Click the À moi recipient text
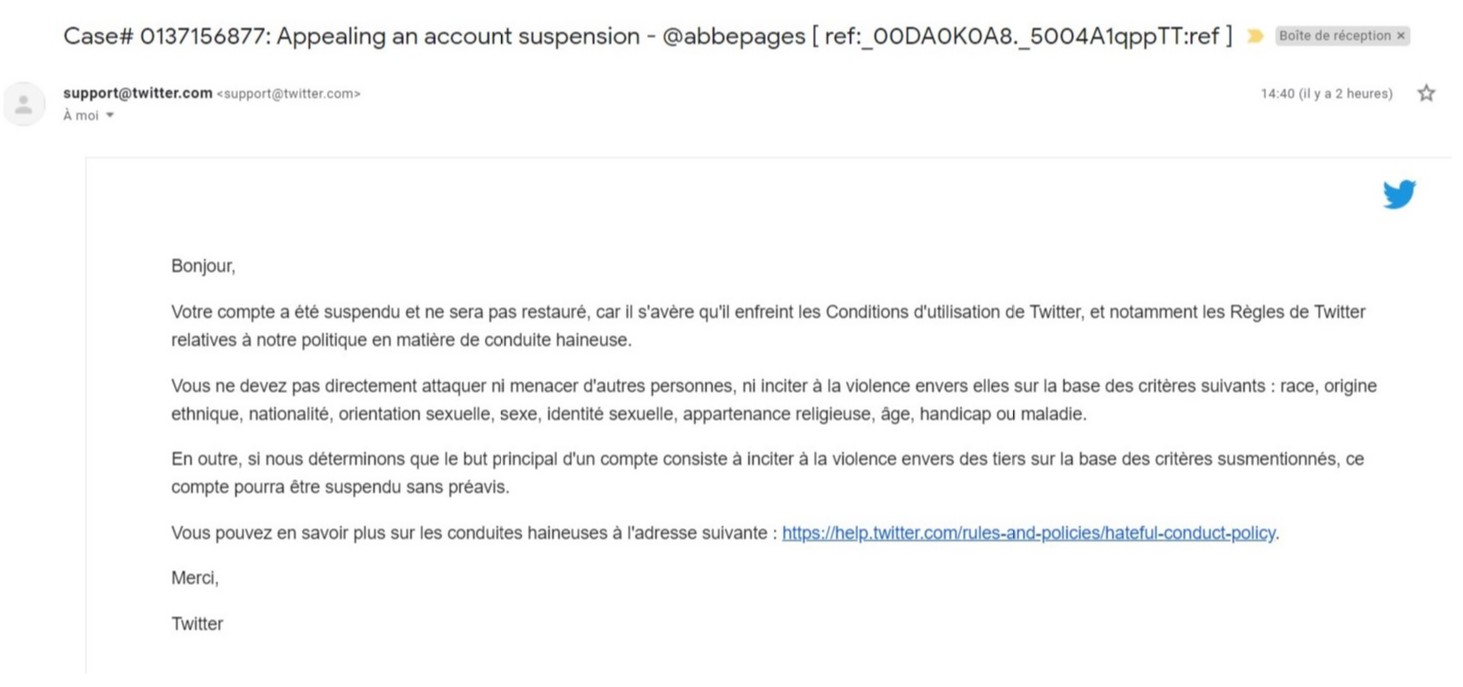The image size is (1463, 687). 81,116
